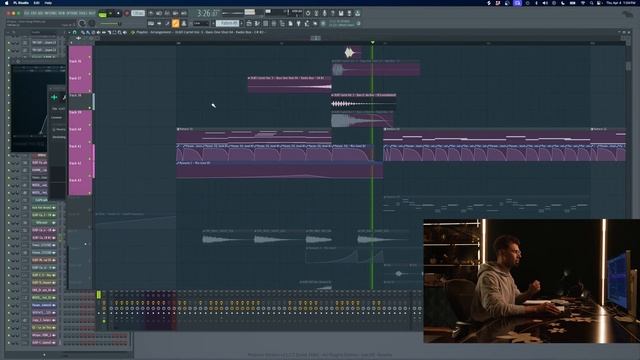The image size is (640, 360).
Task: Click the microphone recording icon
Action: click(x=324, y=13)
